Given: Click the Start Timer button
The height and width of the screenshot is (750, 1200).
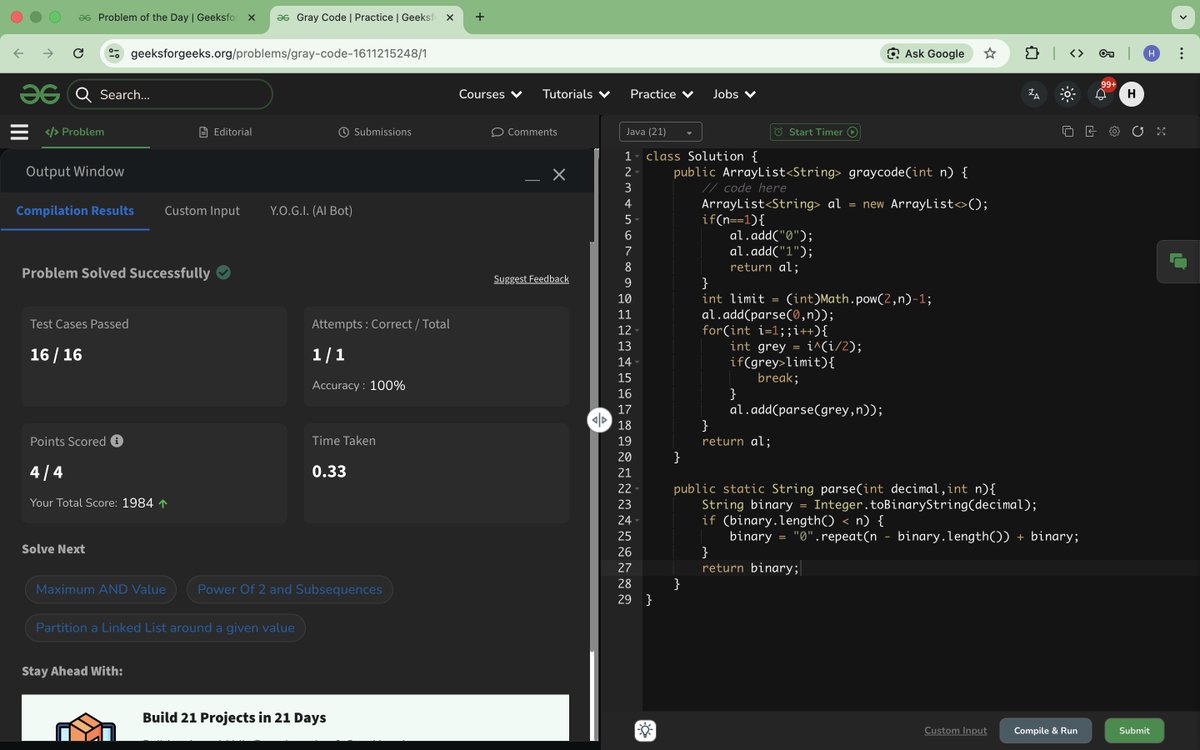Looking at the screenshot, I should tap(815, 132).
